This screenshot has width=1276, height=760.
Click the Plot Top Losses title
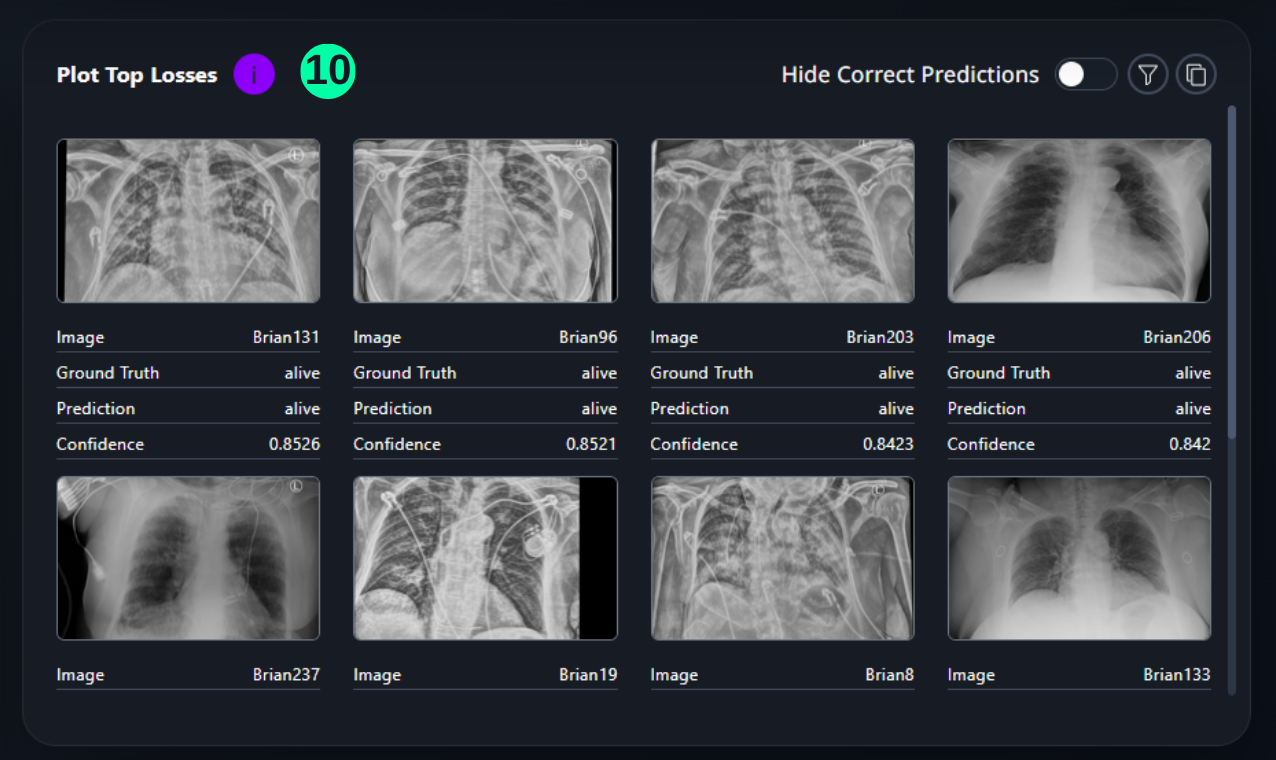137,76
